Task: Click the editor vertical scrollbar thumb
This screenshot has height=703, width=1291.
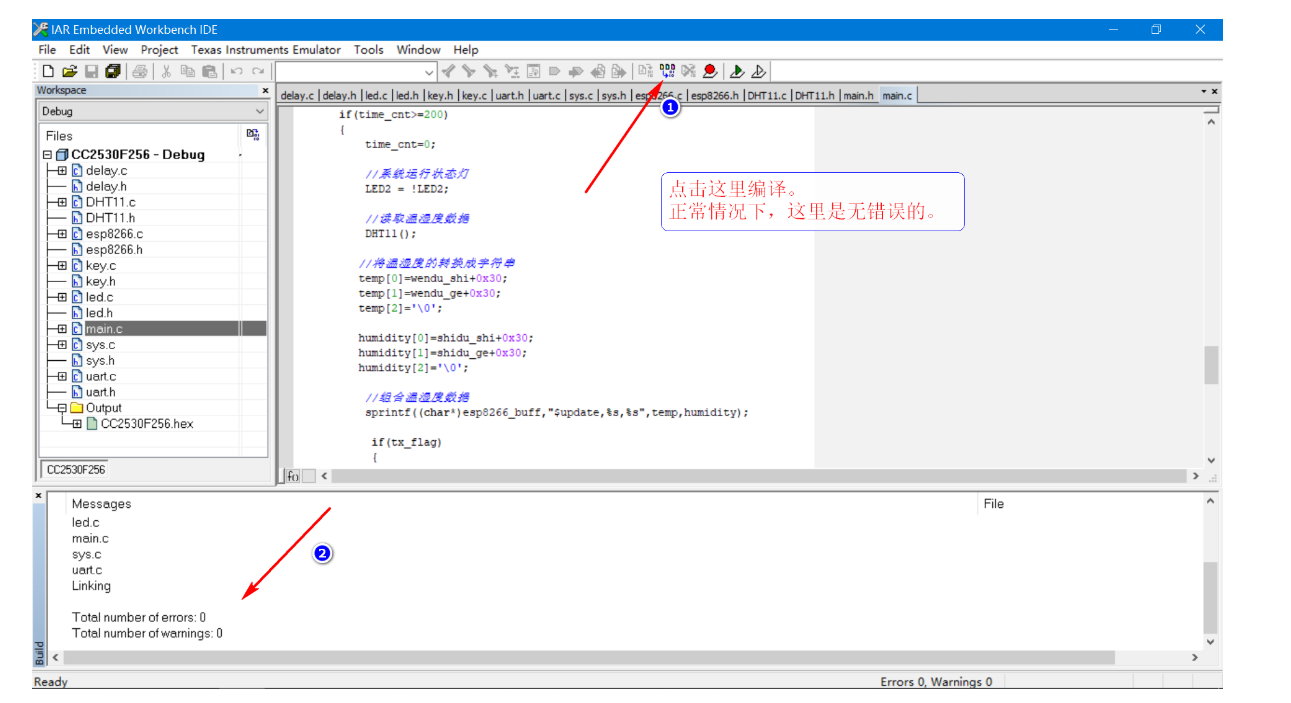Action: (1211, 365)
